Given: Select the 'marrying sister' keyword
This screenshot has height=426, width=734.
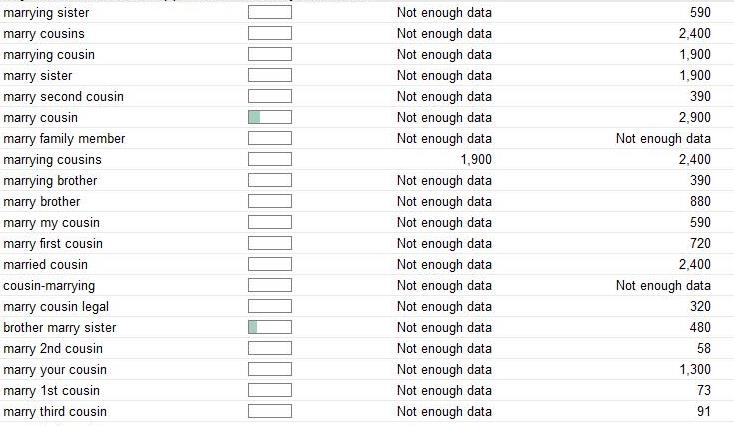Looking at the screenshot, I should [x=46, y=13].
